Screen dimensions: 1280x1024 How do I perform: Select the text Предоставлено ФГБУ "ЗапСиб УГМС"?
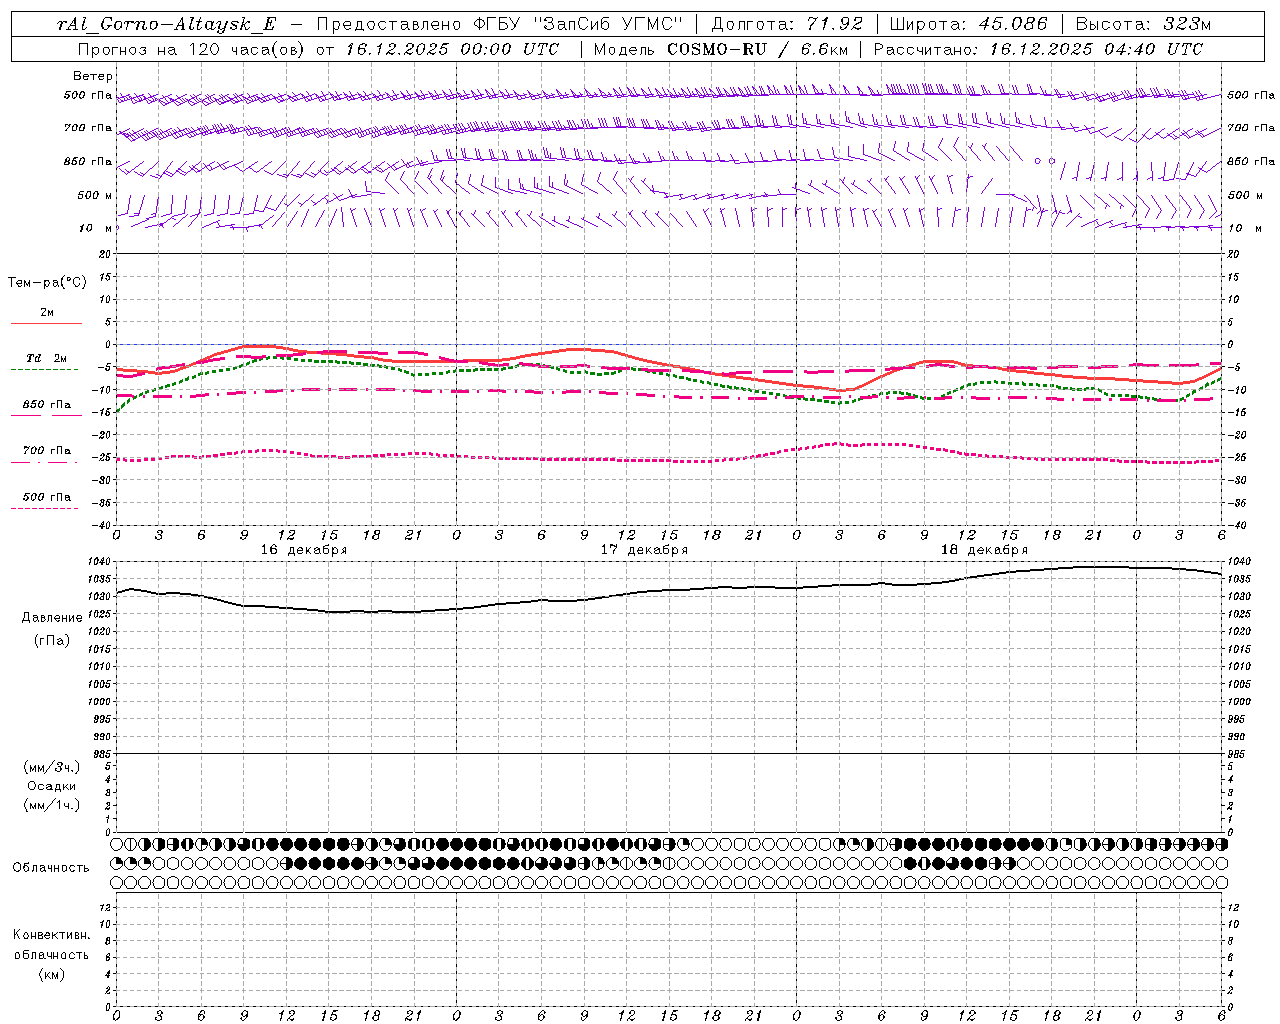499,24
